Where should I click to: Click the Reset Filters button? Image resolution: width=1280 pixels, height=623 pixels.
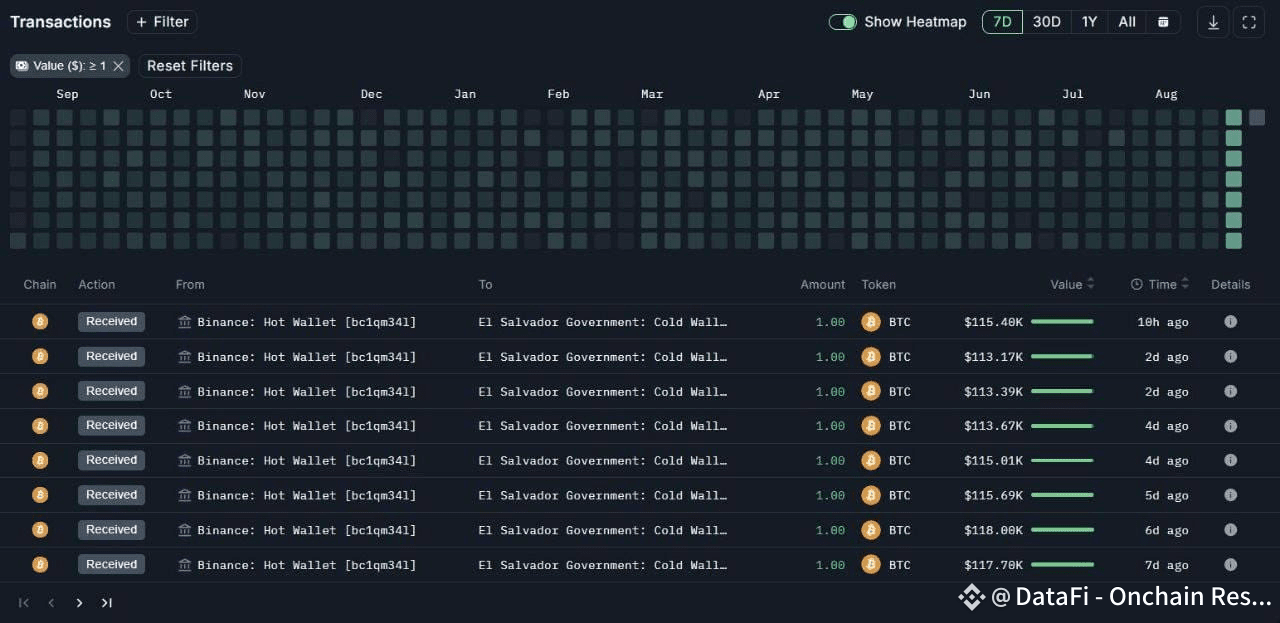click(x=190, y=66)
